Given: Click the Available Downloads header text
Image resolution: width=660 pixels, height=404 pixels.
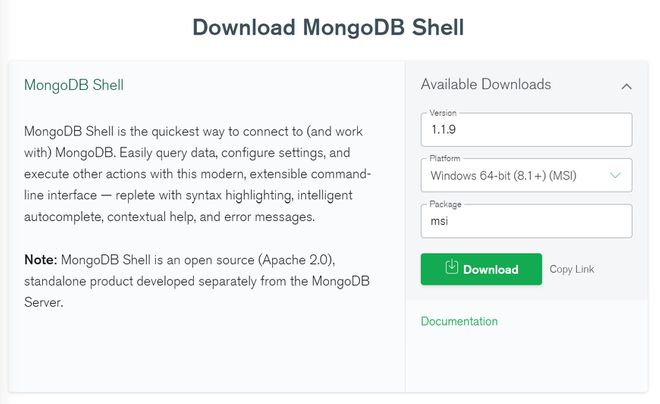Looking at the screenshot, I should 486,85.
